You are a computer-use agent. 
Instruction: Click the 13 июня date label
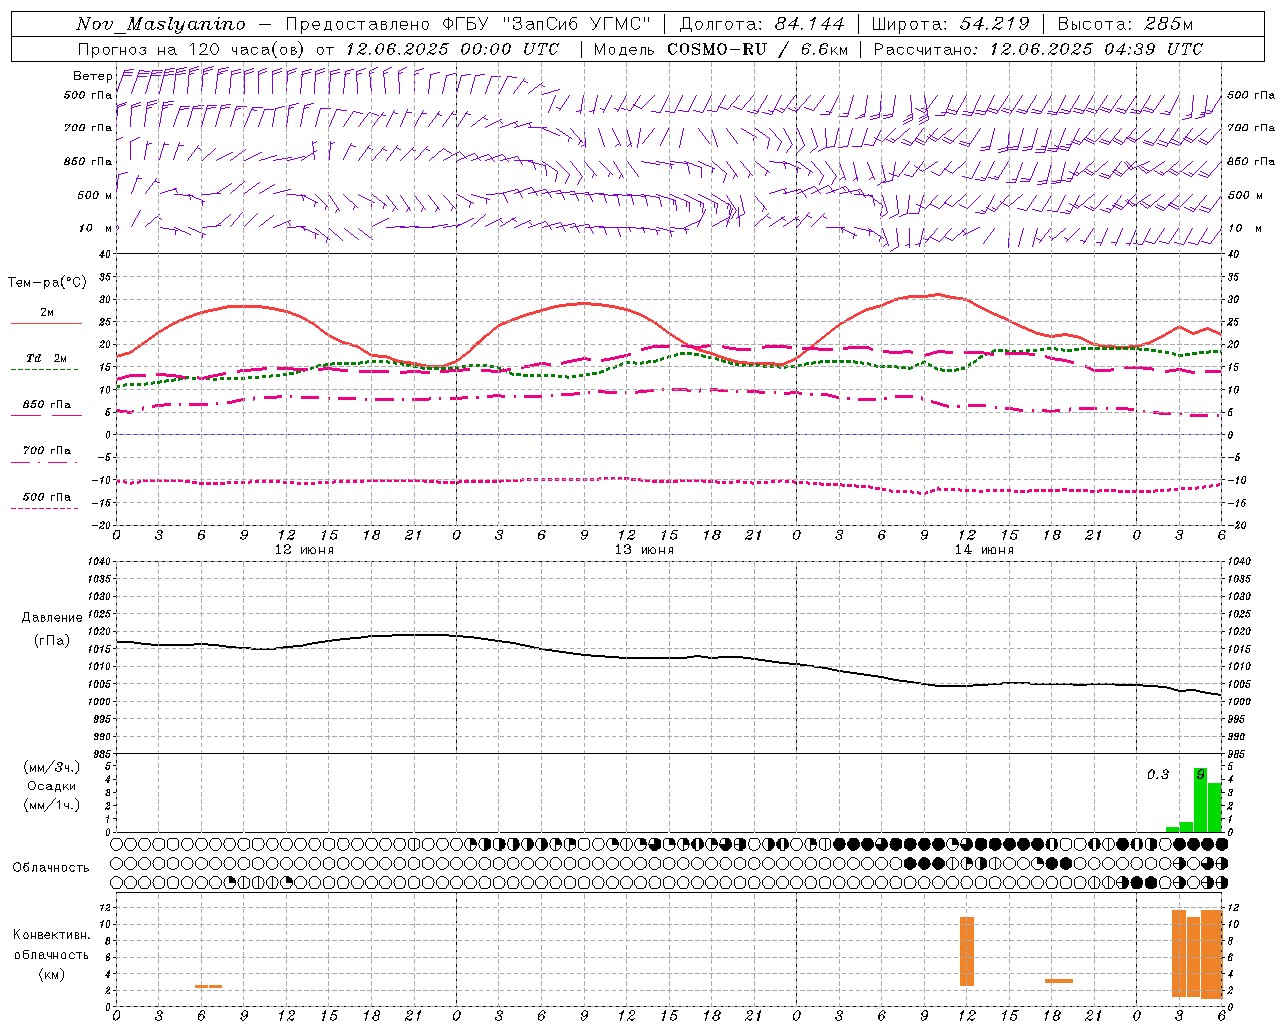click(x=644, y=550)
